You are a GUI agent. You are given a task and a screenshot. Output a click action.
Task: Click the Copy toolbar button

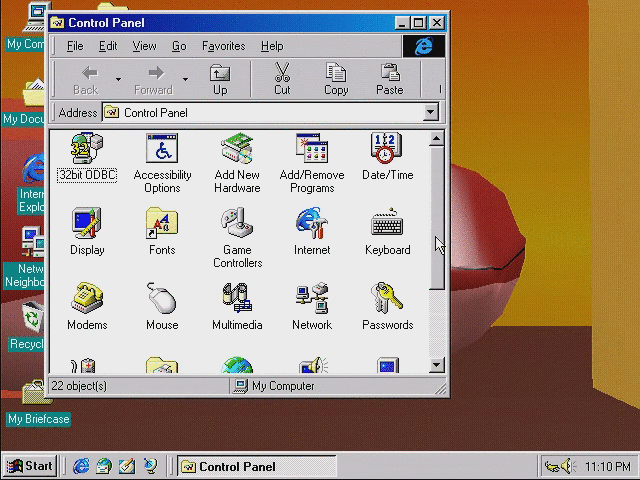(336, 79)
